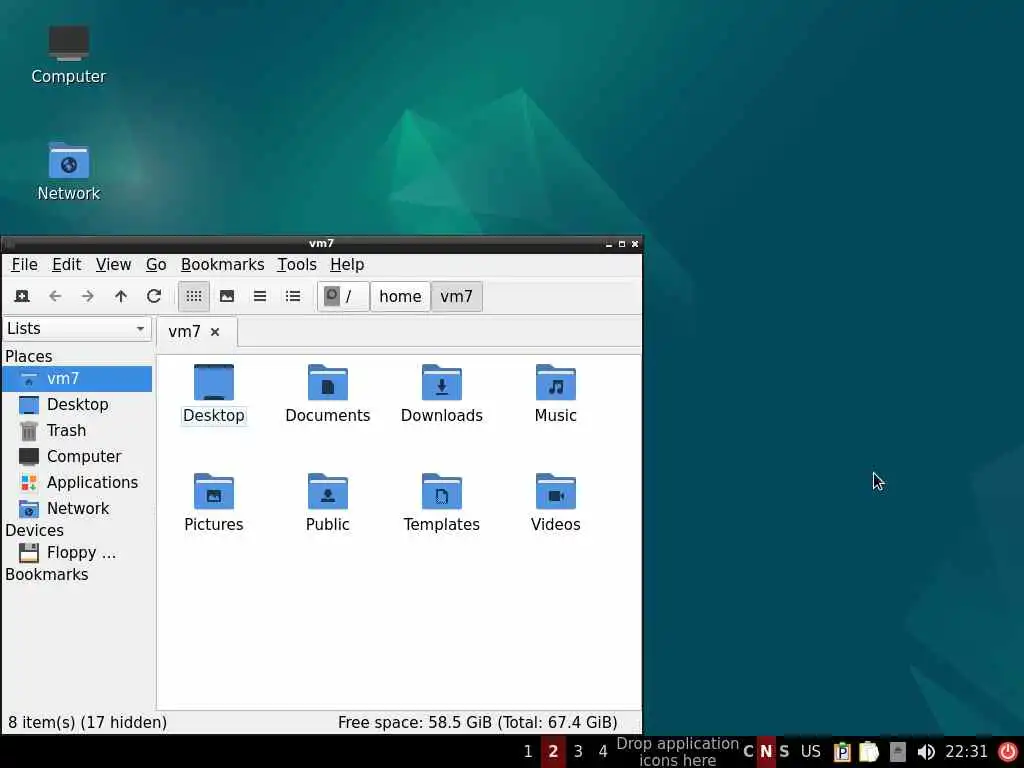Select the Videos folder icon
This screenshot has height=768, width=1024.
556,504
